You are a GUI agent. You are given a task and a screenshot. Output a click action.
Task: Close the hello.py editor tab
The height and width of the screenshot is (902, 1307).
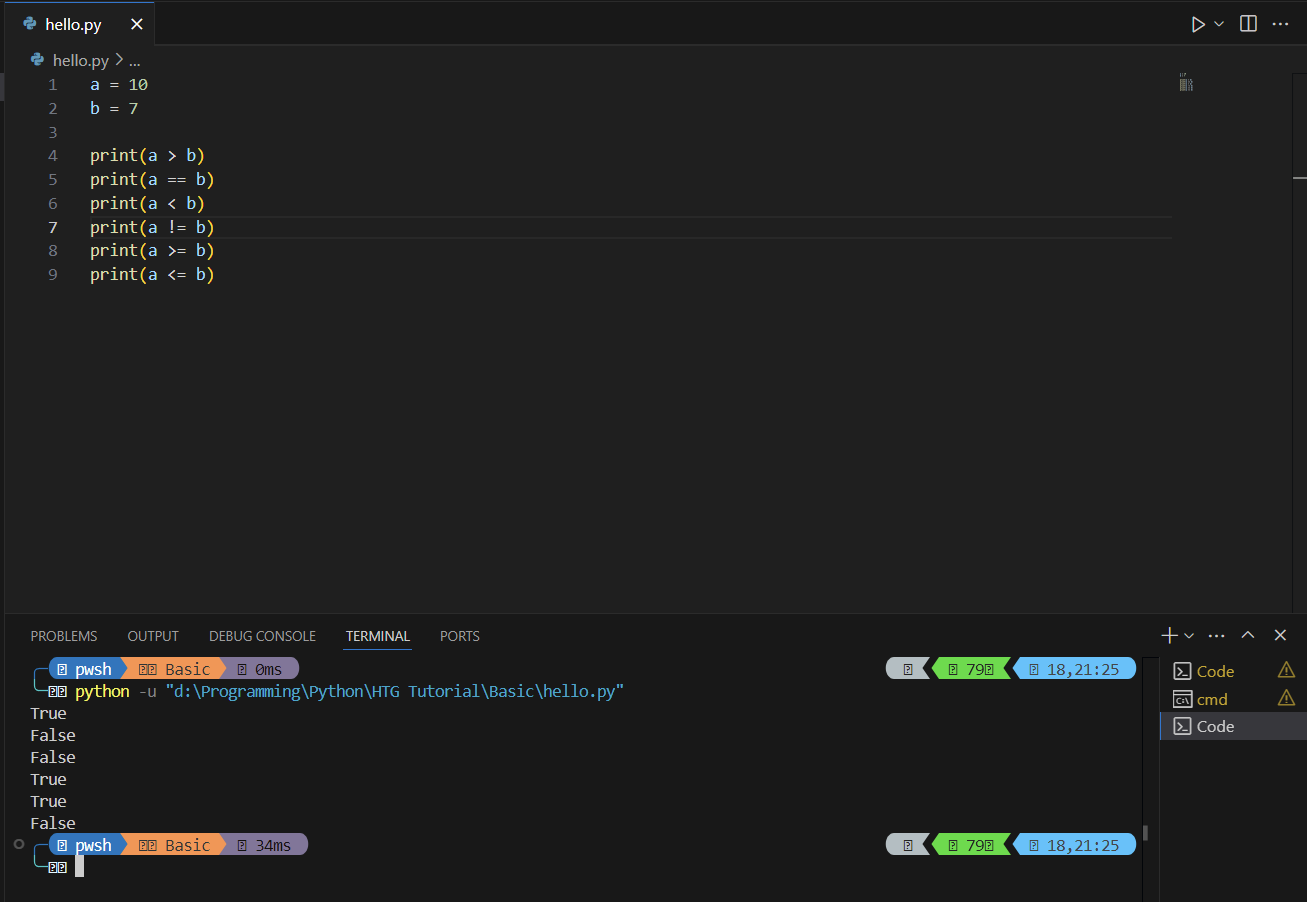[136, 24]
